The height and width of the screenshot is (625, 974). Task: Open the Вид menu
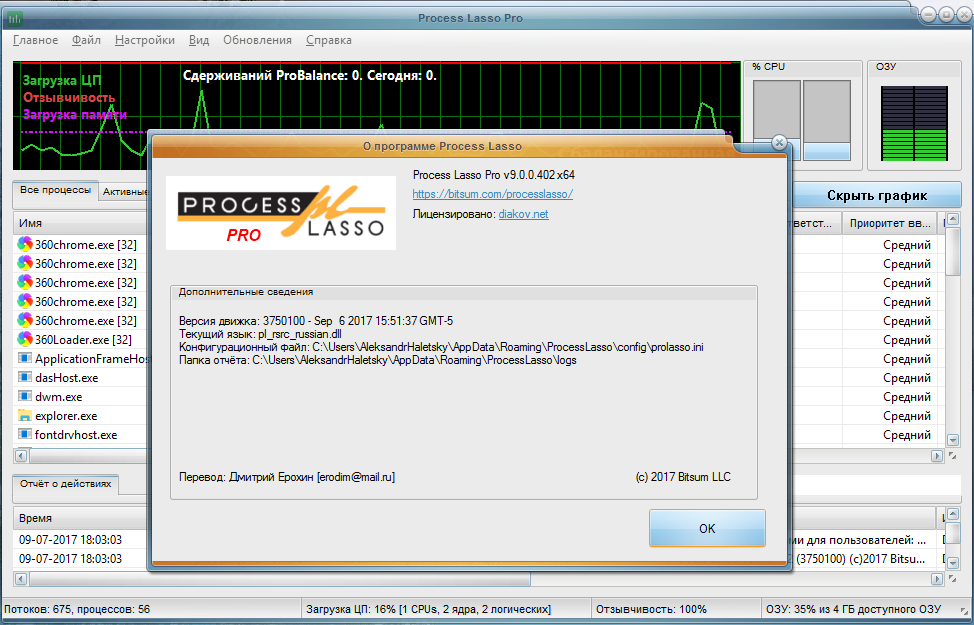tap(199, 40)
